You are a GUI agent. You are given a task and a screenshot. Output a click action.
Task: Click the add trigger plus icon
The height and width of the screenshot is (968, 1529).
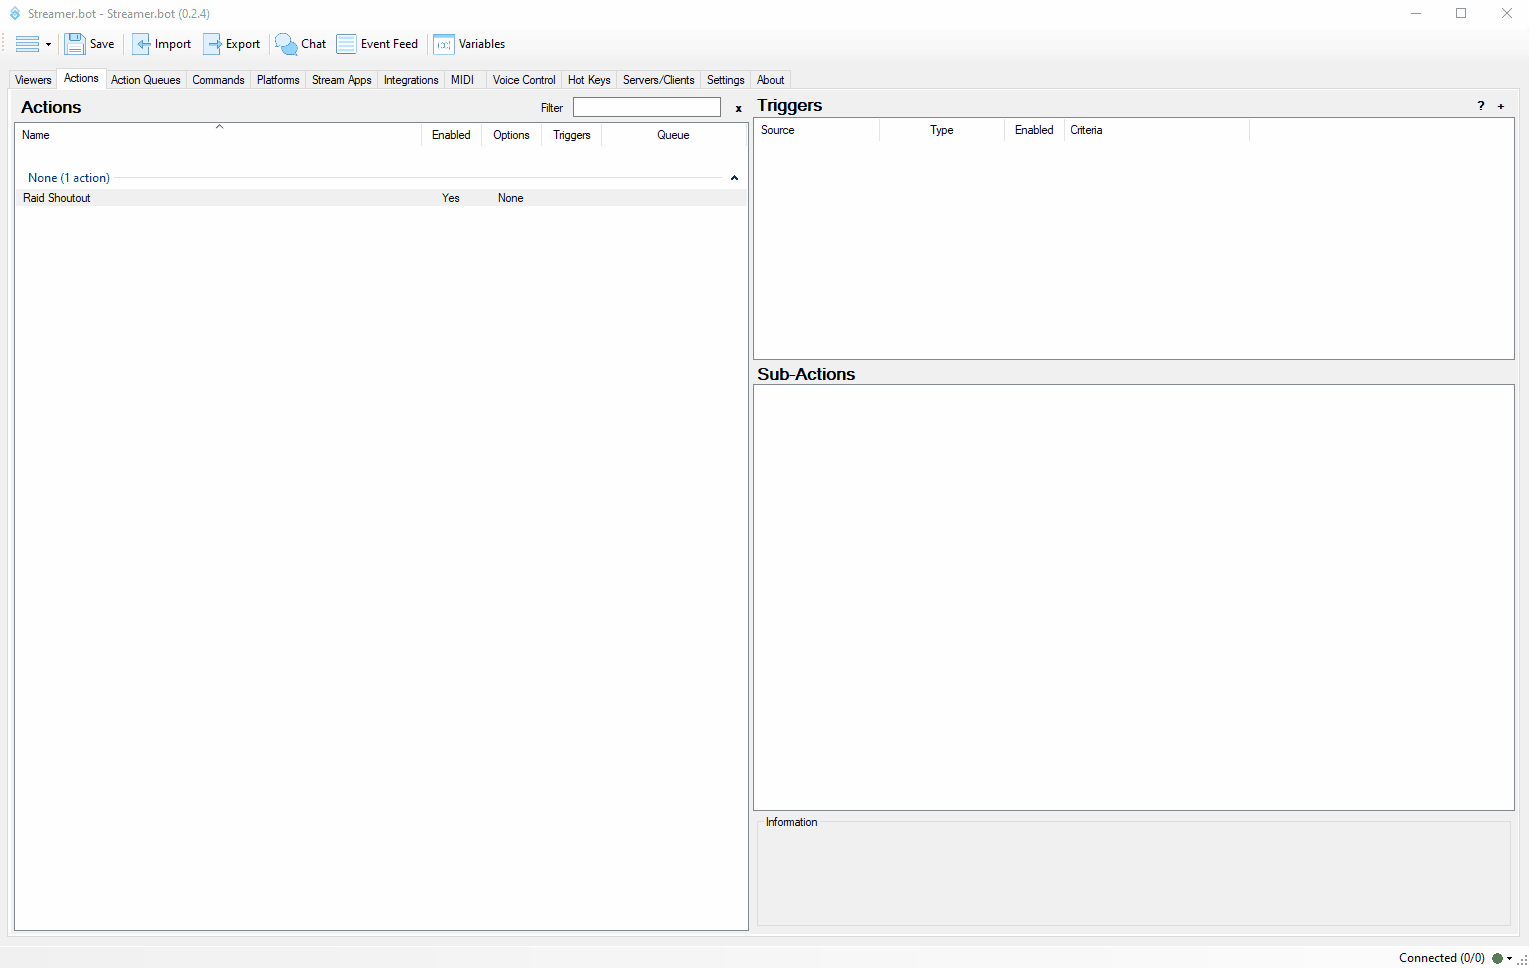coord(1500,106)
